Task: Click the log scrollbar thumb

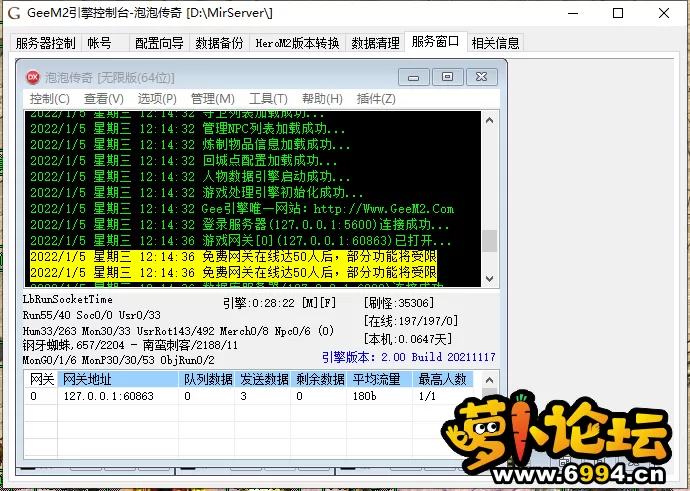Action: tap(489, 241)
